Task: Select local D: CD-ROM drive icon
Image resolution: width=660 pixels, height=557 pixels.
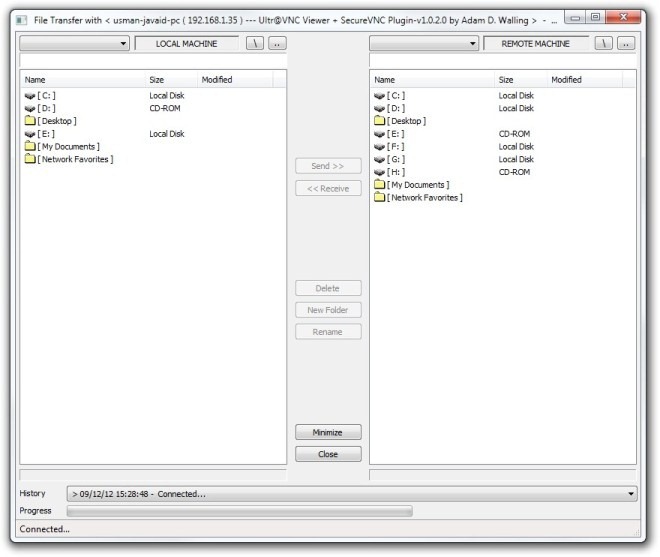Action: (x=30, y=109)
